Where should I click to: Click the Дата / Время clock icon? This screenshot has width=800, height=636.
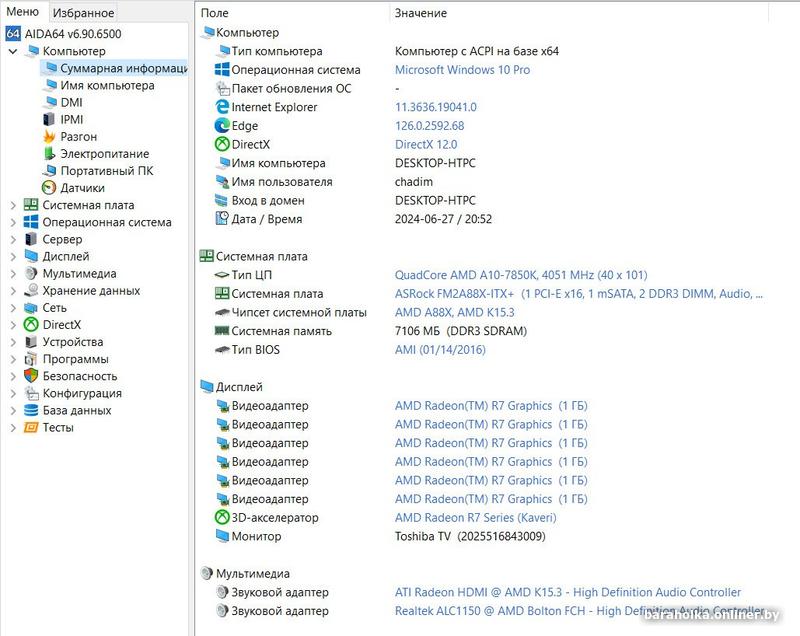[222, 218]
